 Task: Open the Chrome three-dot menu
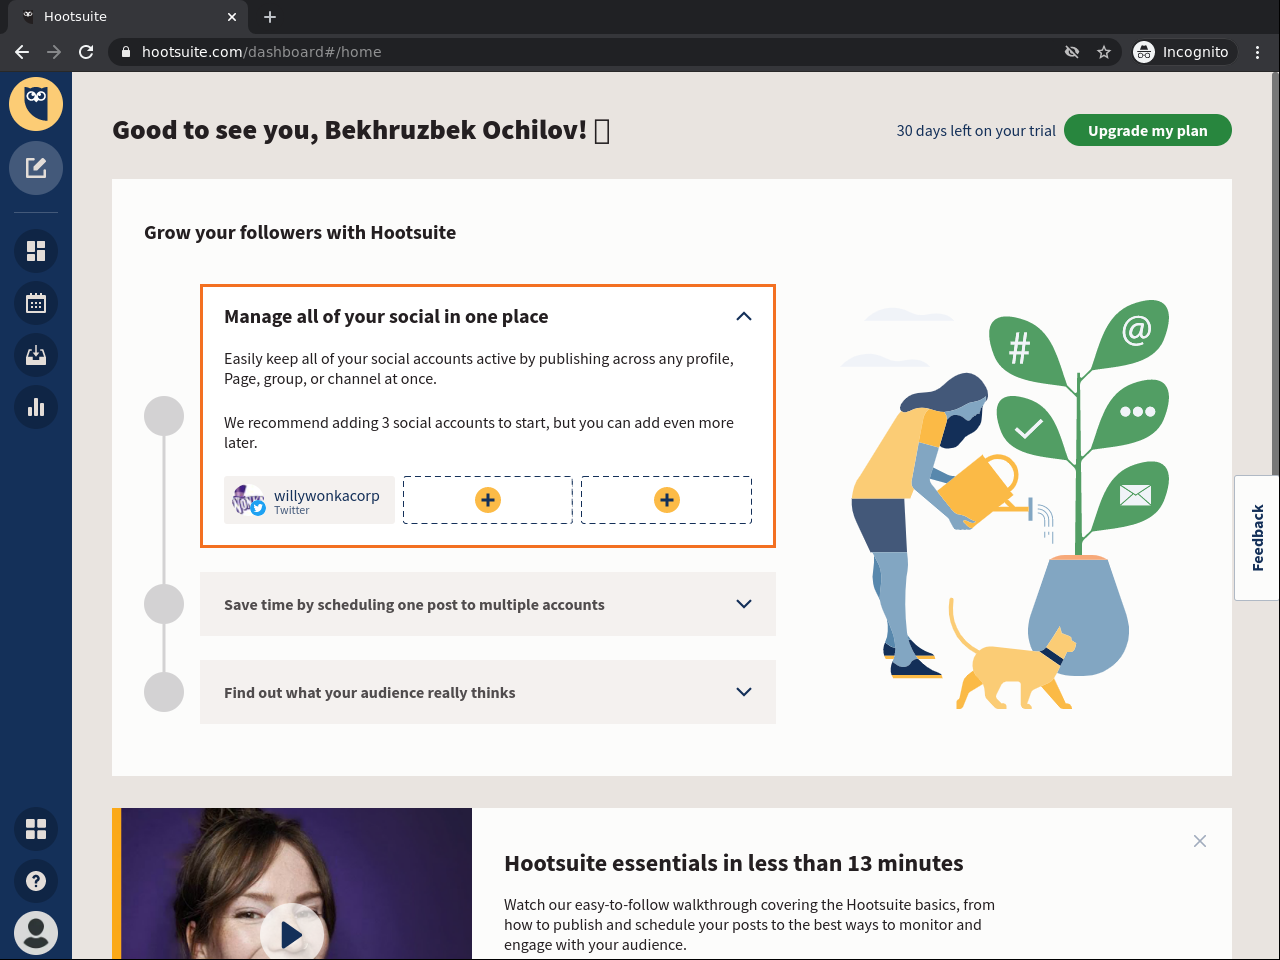[1258, 52]
